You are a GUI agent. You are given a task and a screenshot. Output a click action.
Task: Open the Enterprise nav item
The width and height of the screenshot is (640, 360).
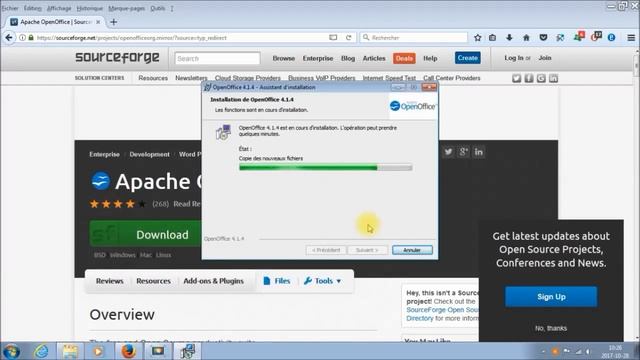pyautogui.click(x=318, y=58)
